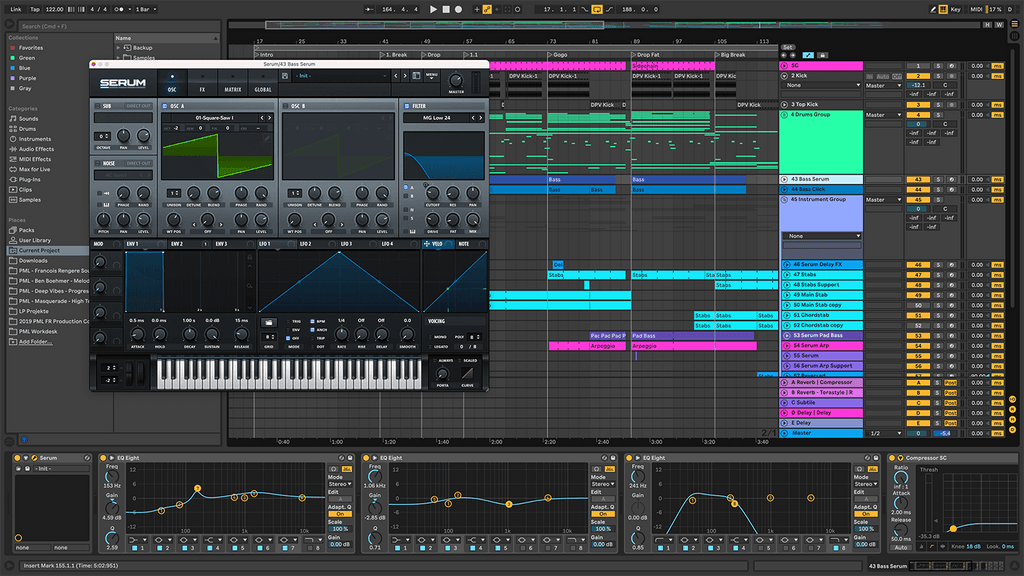
Task: Toggle the Loop switch in transport
Action: 597,9
